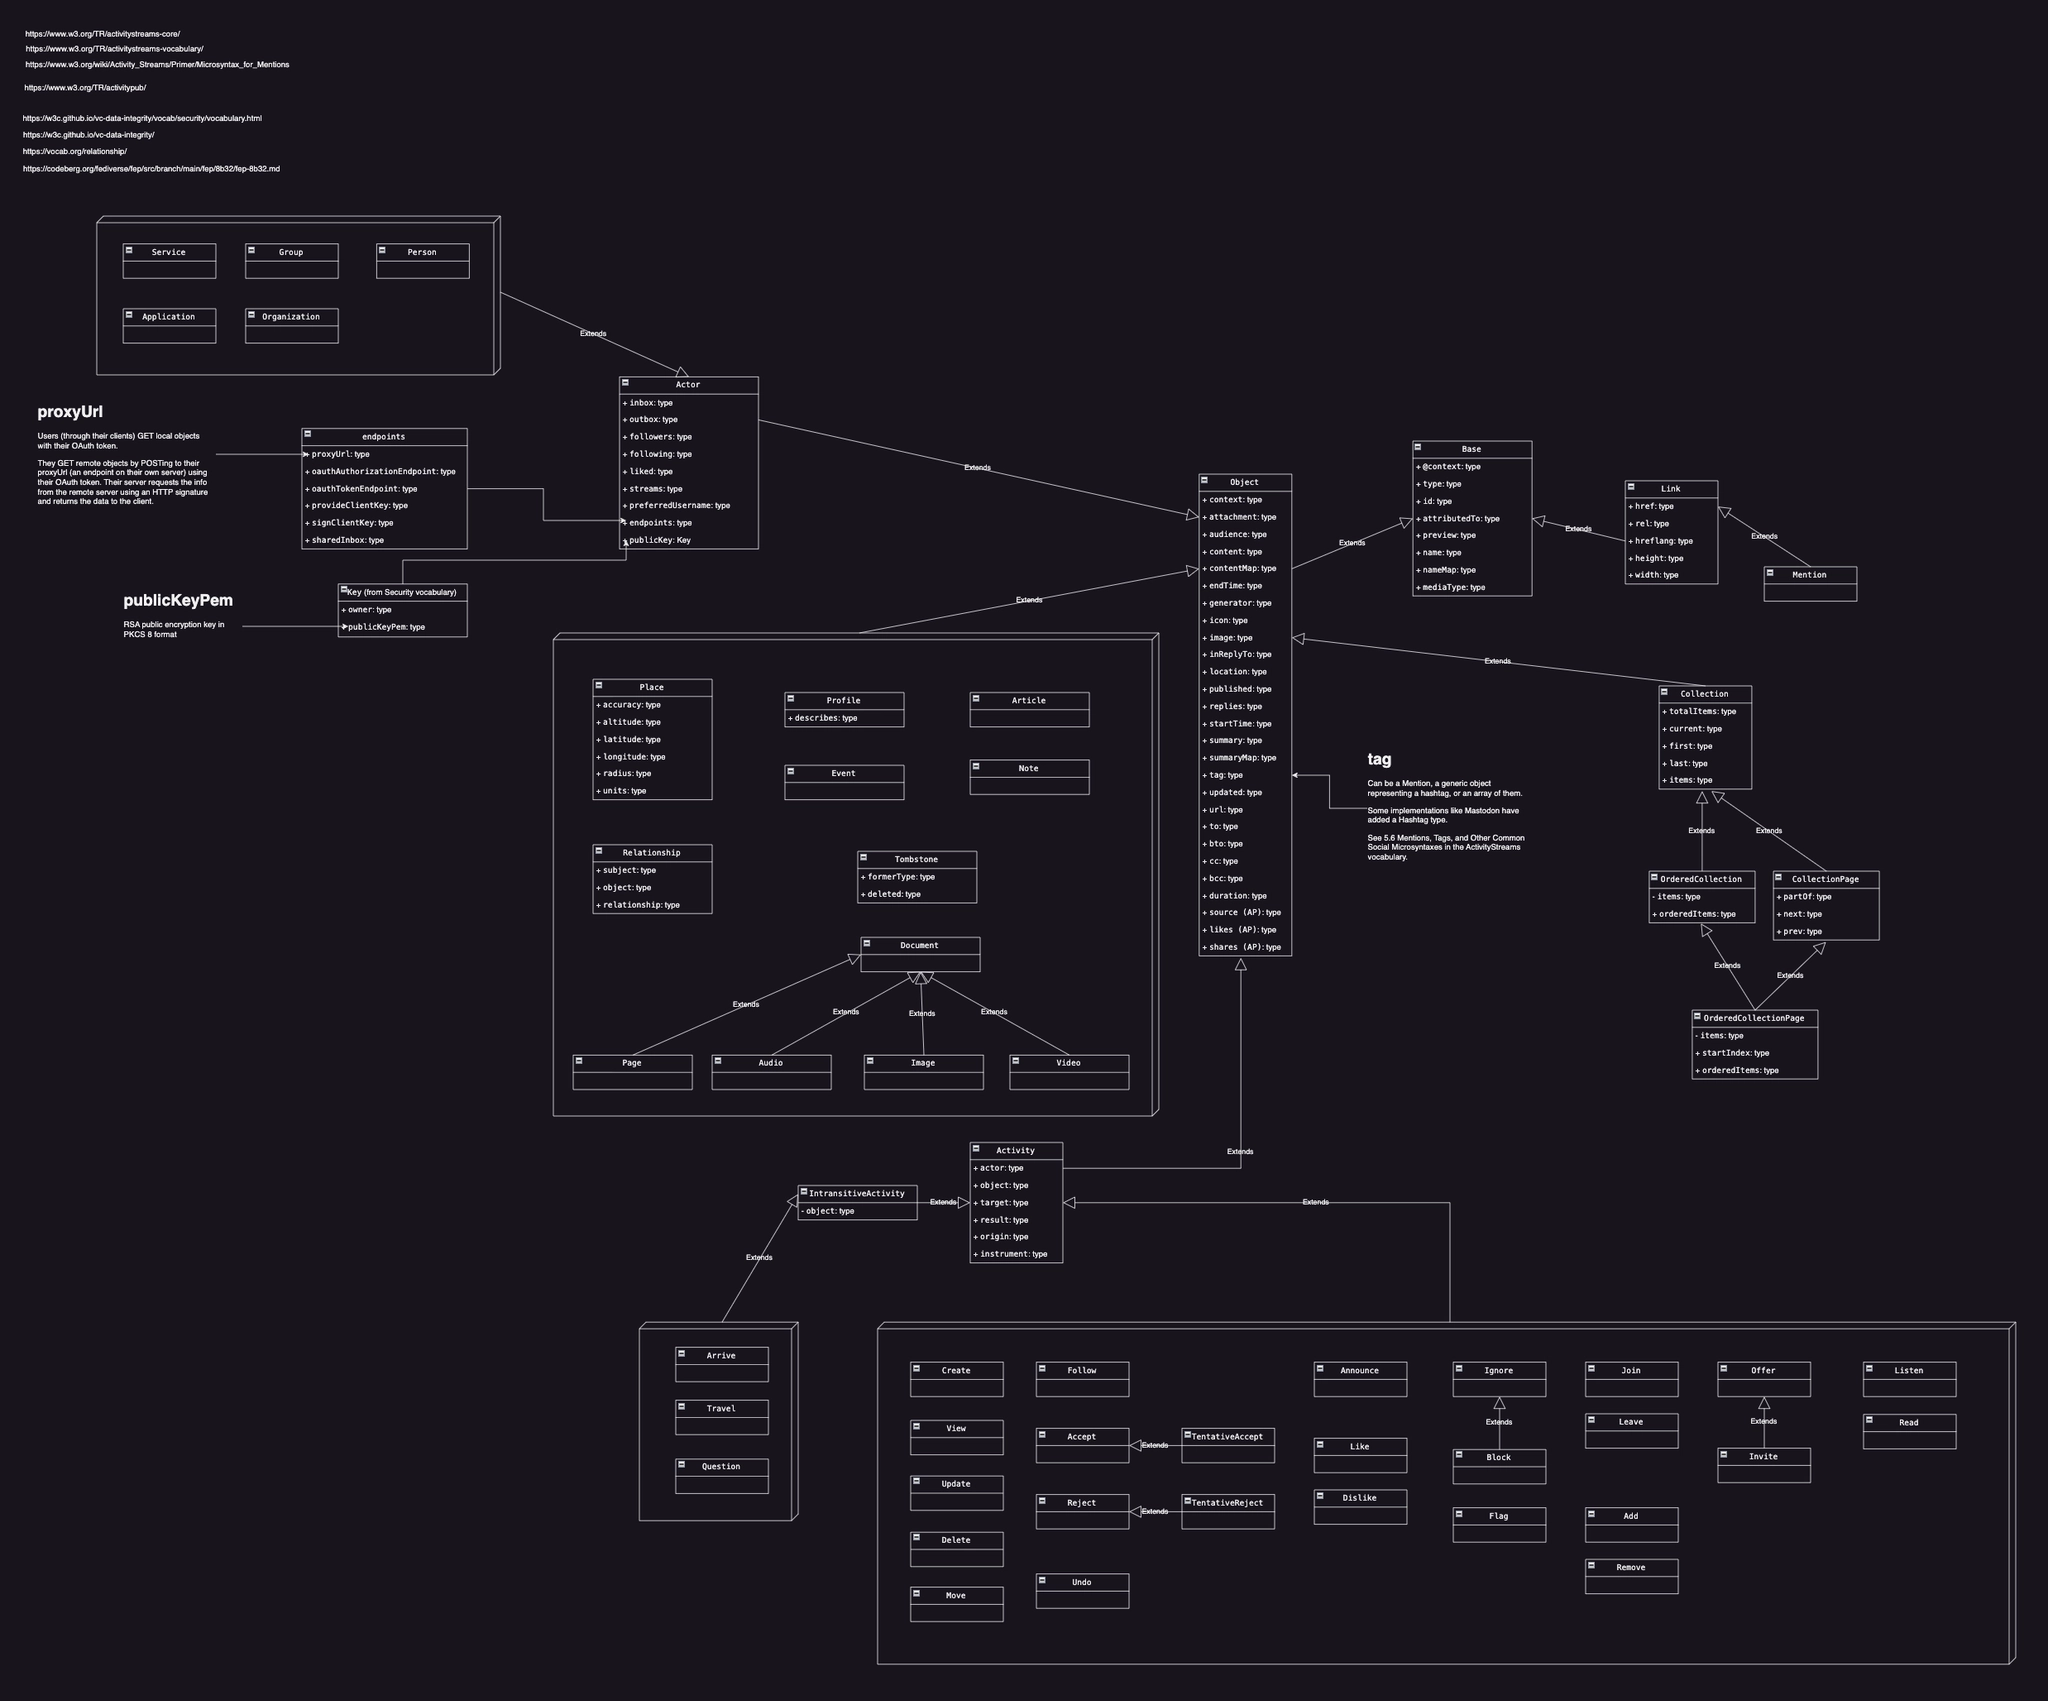Select the Travel class title

click(721, 1409)
